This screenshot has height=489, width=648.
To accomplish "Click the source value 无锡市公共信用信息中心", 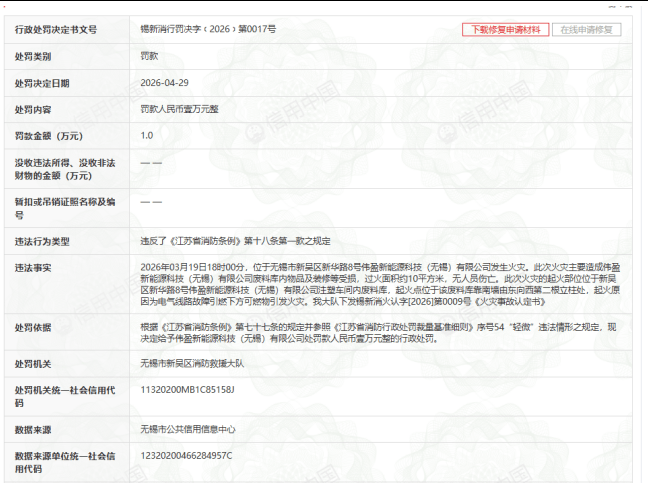I will pos(188,429).
